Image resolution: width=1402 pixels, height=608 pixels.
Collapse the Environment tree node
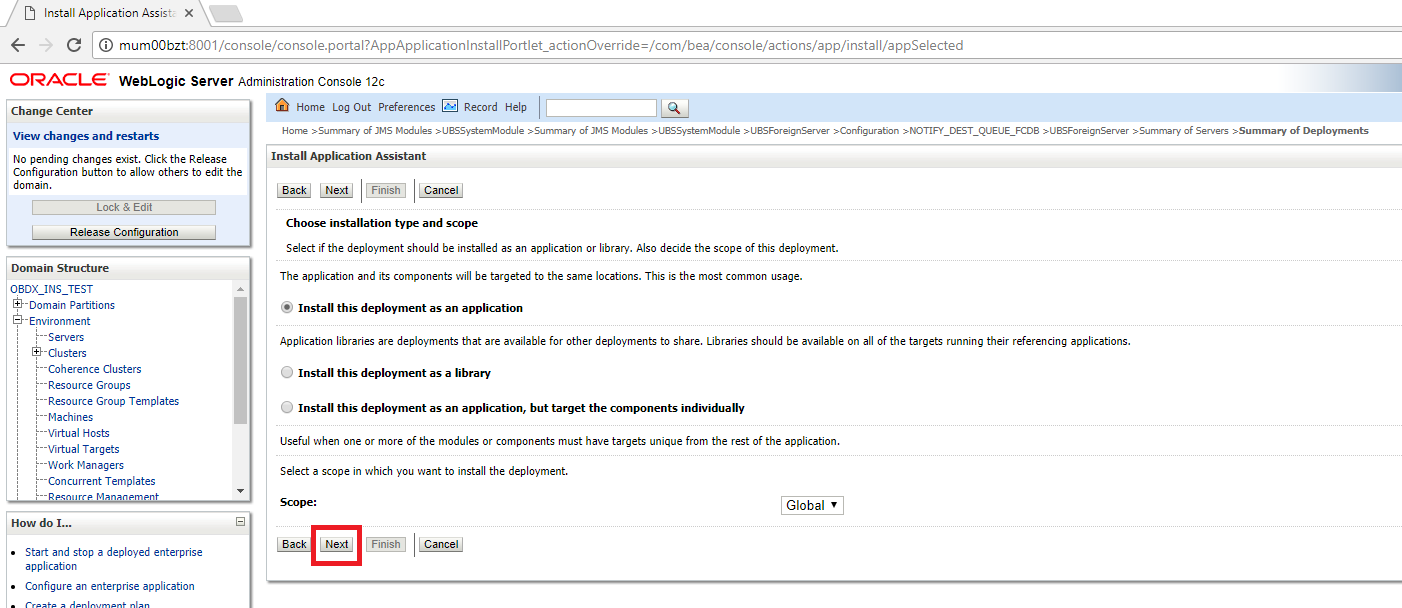[18, 321]
